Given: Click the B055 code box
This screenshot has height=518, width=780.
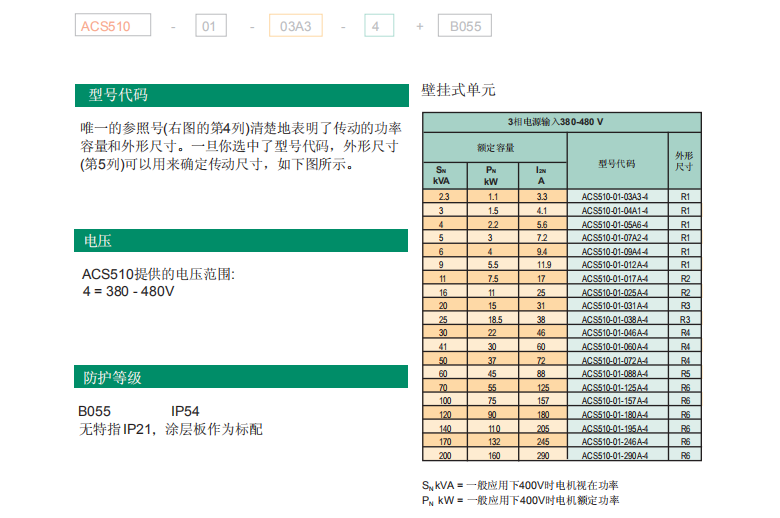Looking at the screenshot, I should click(x=465, y=25).
